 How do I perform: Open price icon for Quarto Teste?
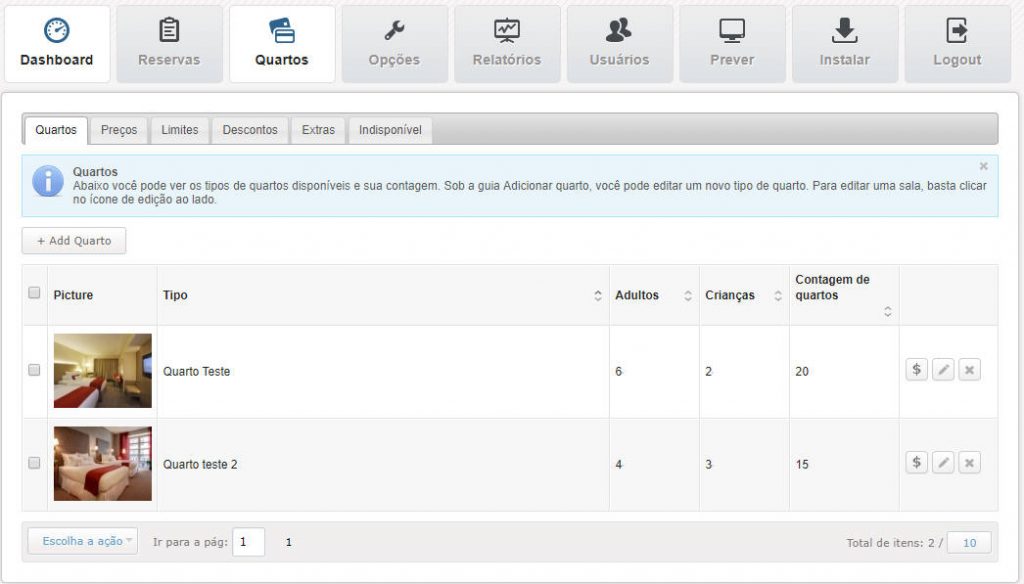tap(916, 370)
